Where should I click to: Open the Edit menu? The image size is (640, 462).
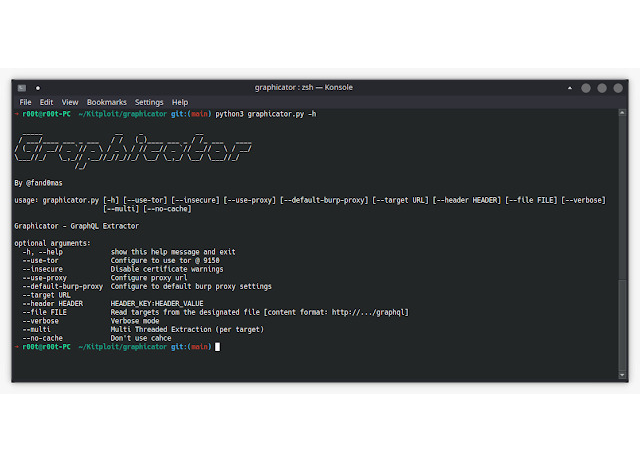(x=46, y=102)
